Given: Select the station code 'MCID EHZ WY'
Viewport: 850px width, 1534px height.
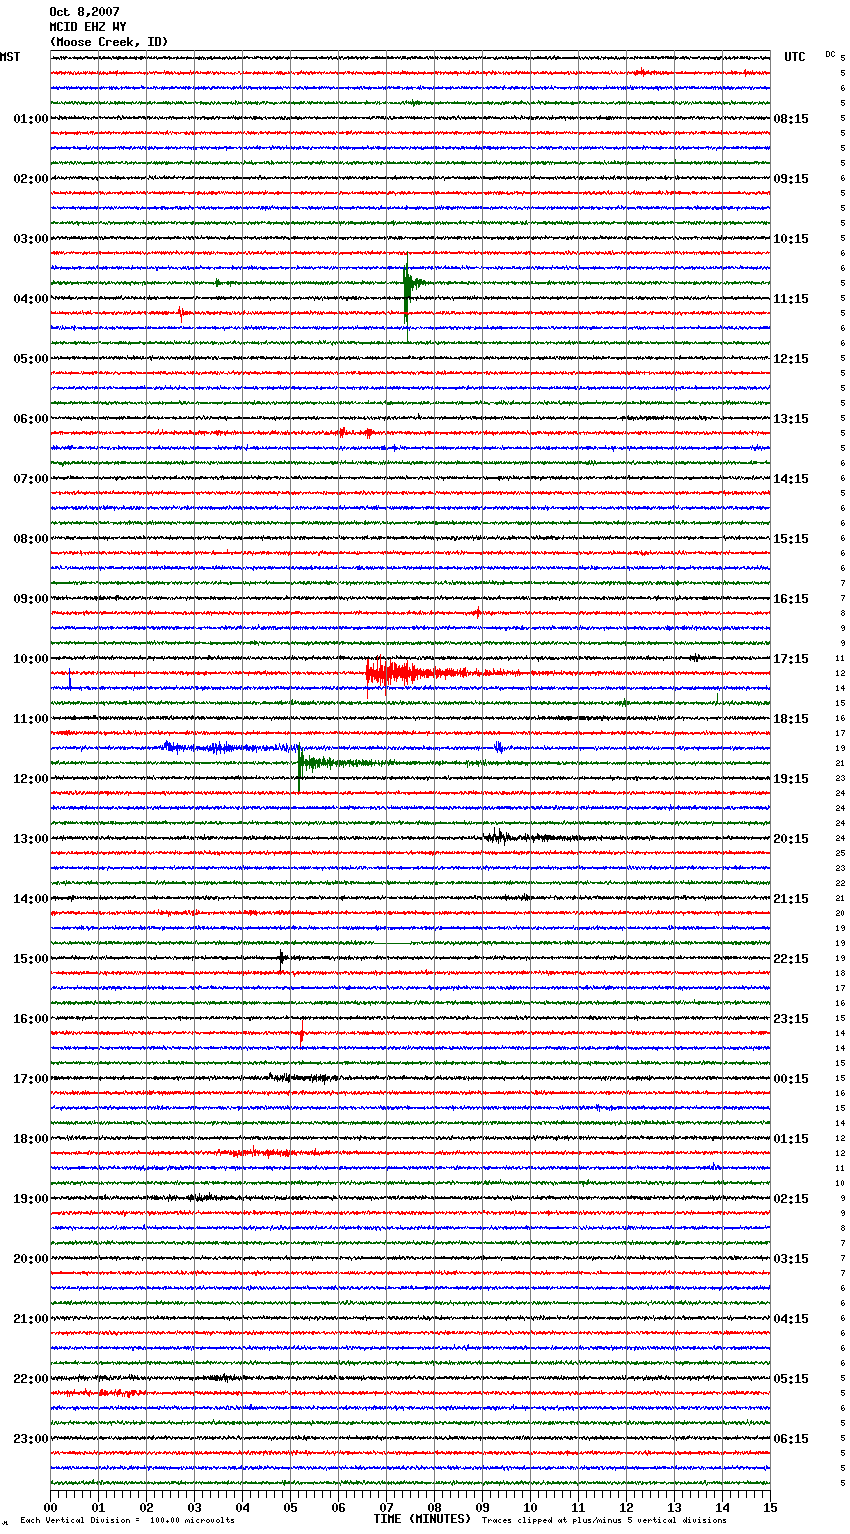Looking at the screenshot, I should pyautogui.click(x=88, y=27).
